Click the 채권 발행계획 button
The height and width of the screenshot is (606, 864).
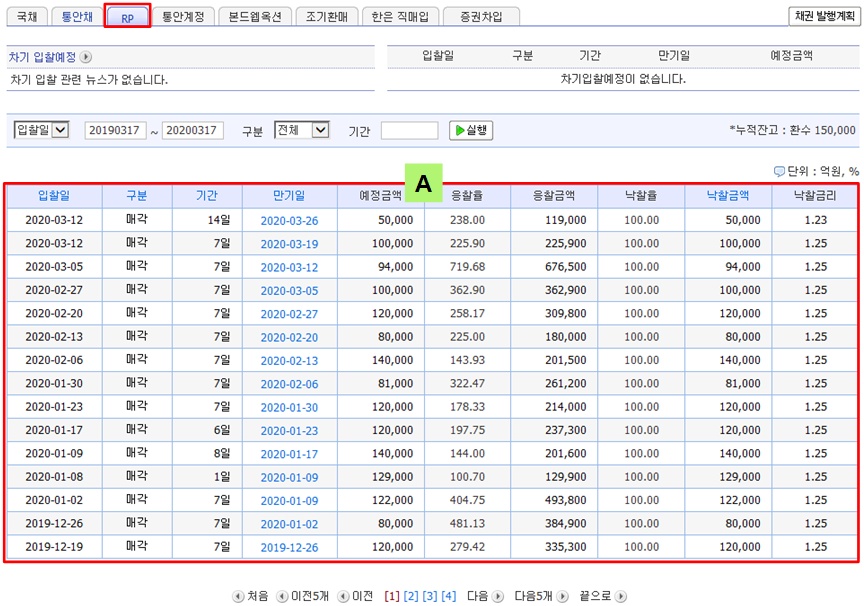[x=824, y=16]
